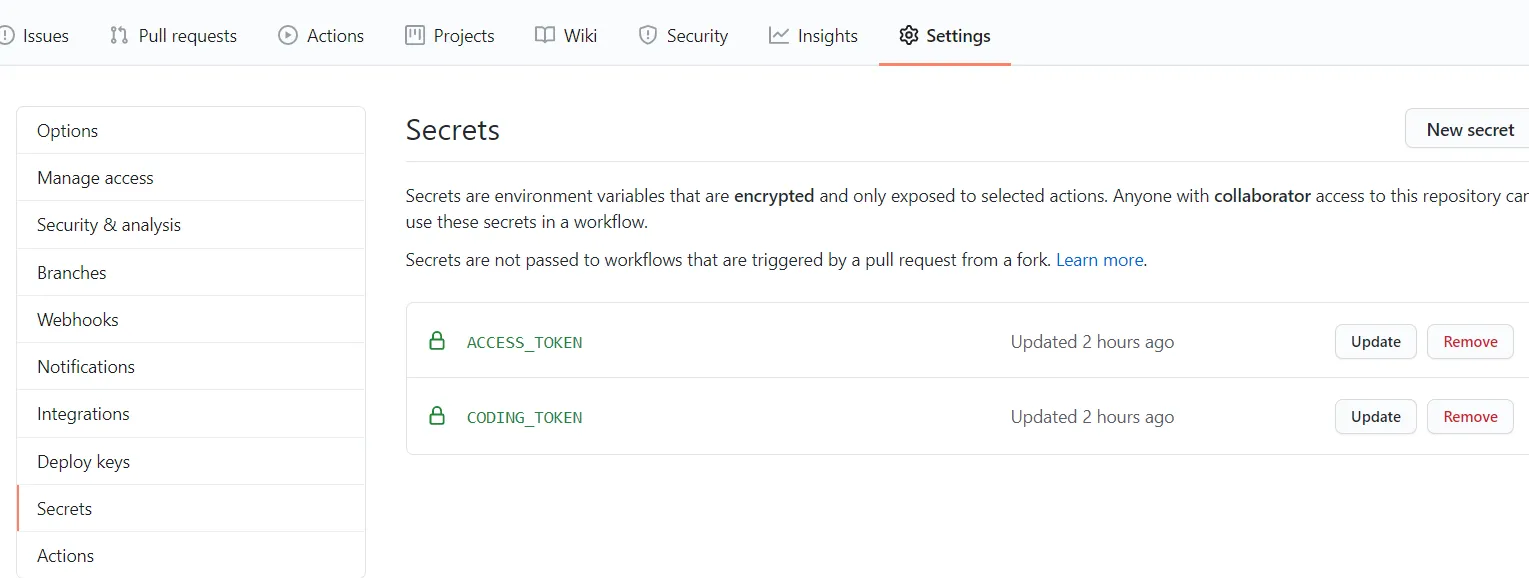This screenshot has height=578, width=1529.
Task: Remove the CODING_TOKEN secret
Action: (x=1470, y=417)
